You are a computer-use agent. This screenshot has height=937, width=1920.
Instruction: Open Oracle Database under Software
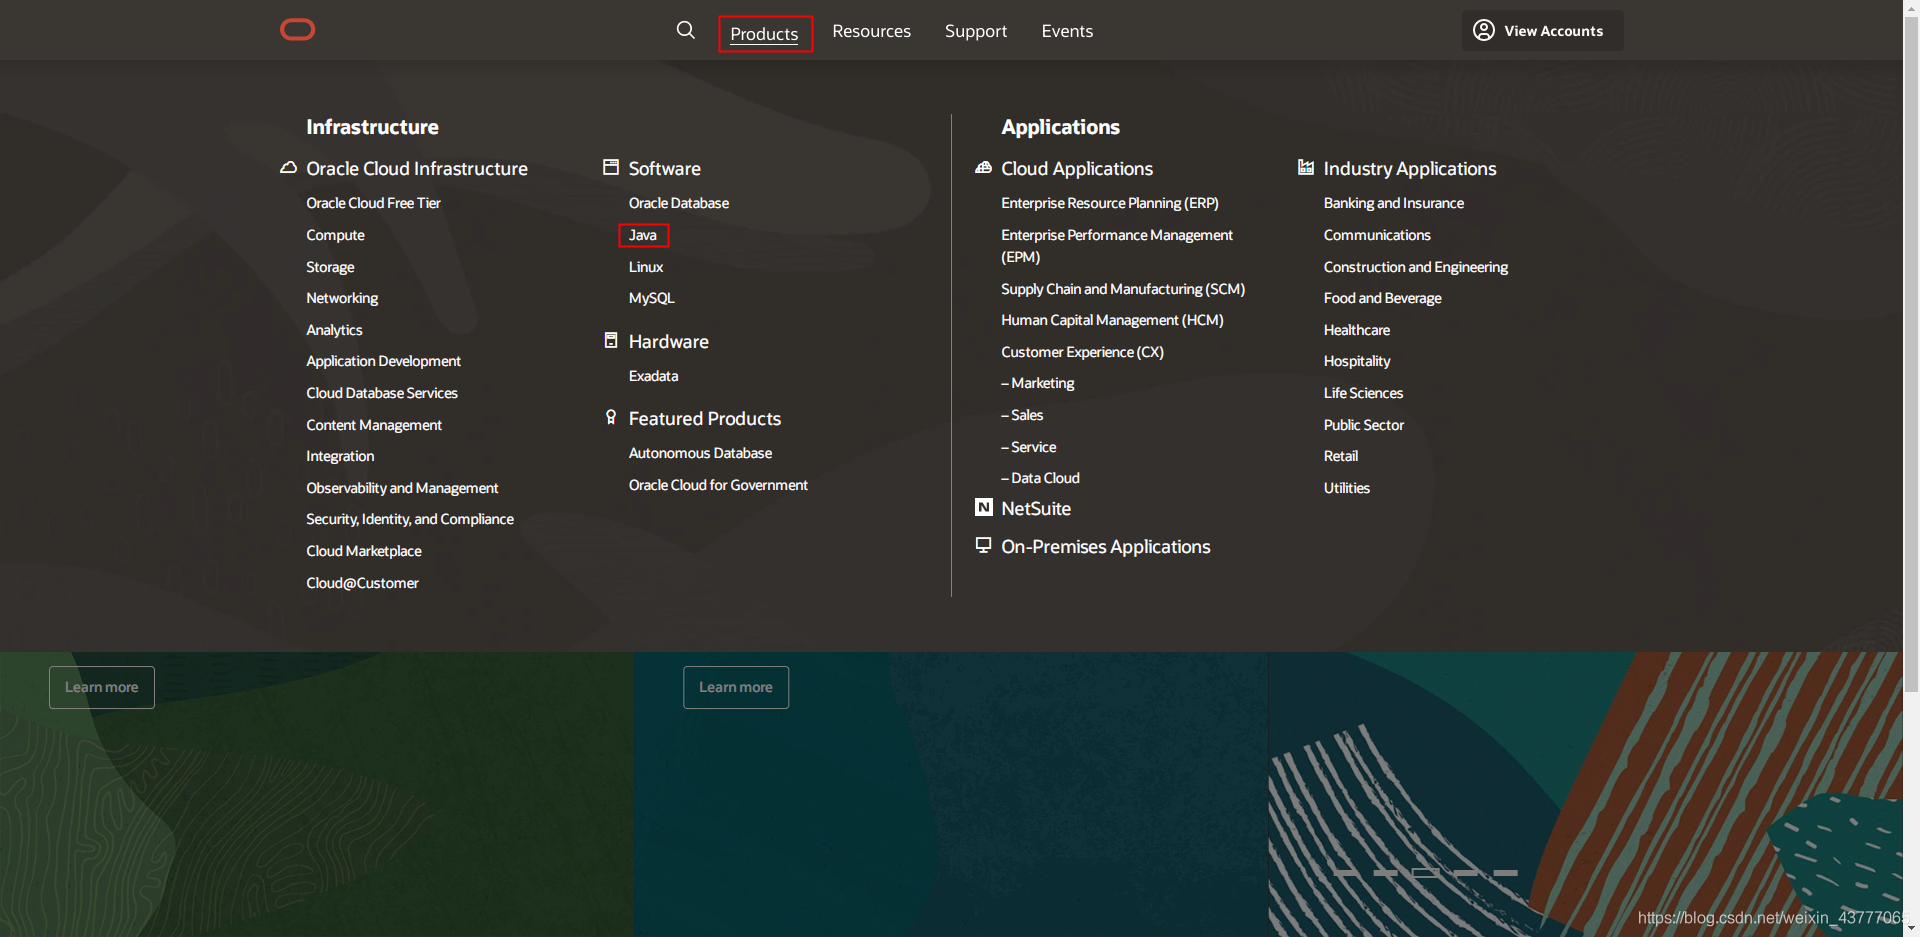coord(679,203)
